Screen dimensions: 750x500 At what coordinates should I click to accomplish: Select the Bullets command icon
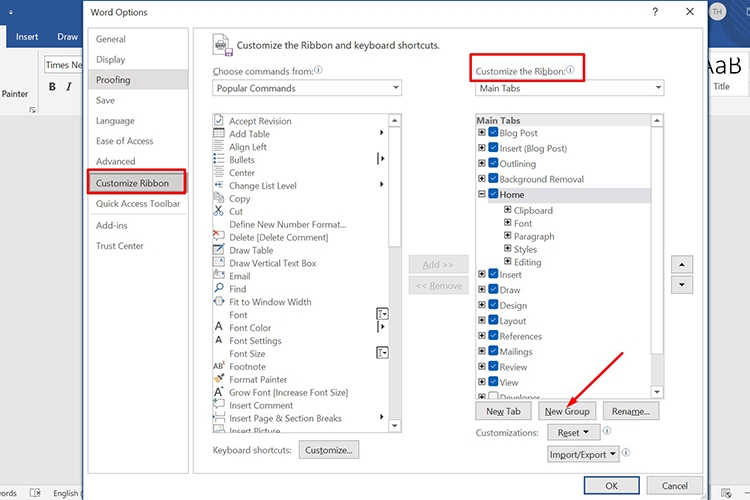click(x=219, y=159)
